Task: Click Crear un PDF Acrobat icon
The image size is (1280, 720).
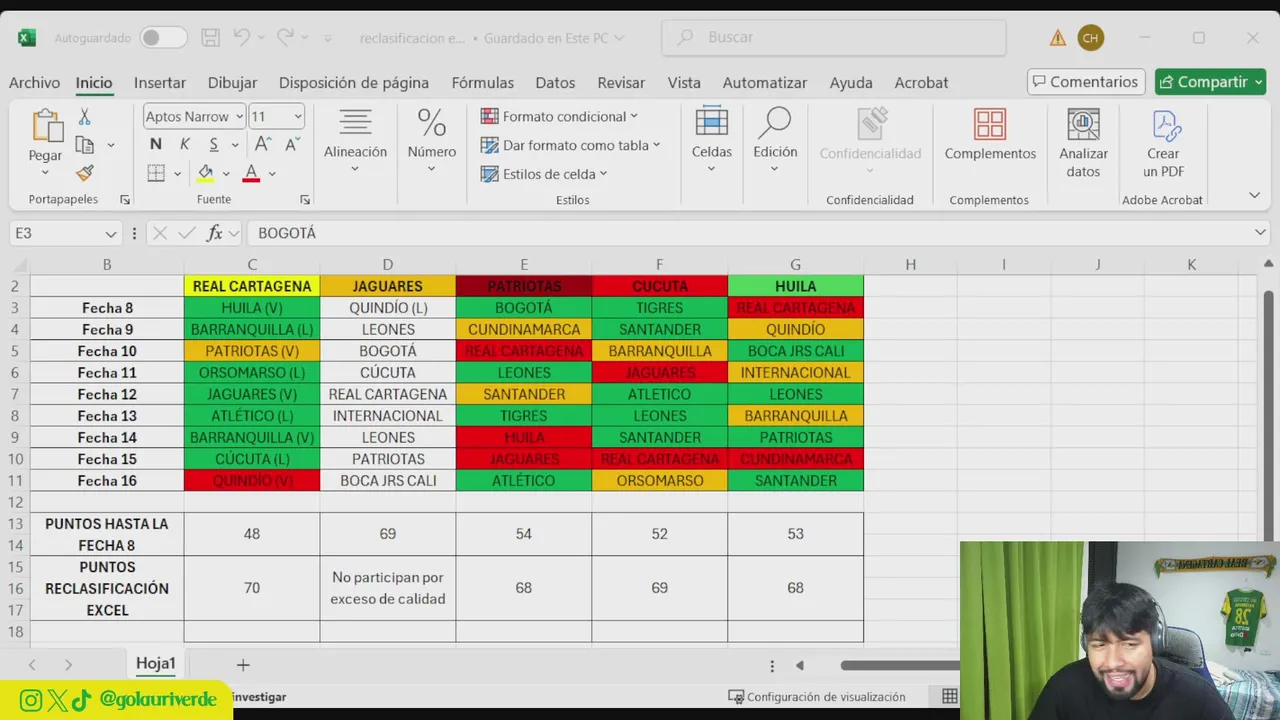Action: (x=1164, y=143)
